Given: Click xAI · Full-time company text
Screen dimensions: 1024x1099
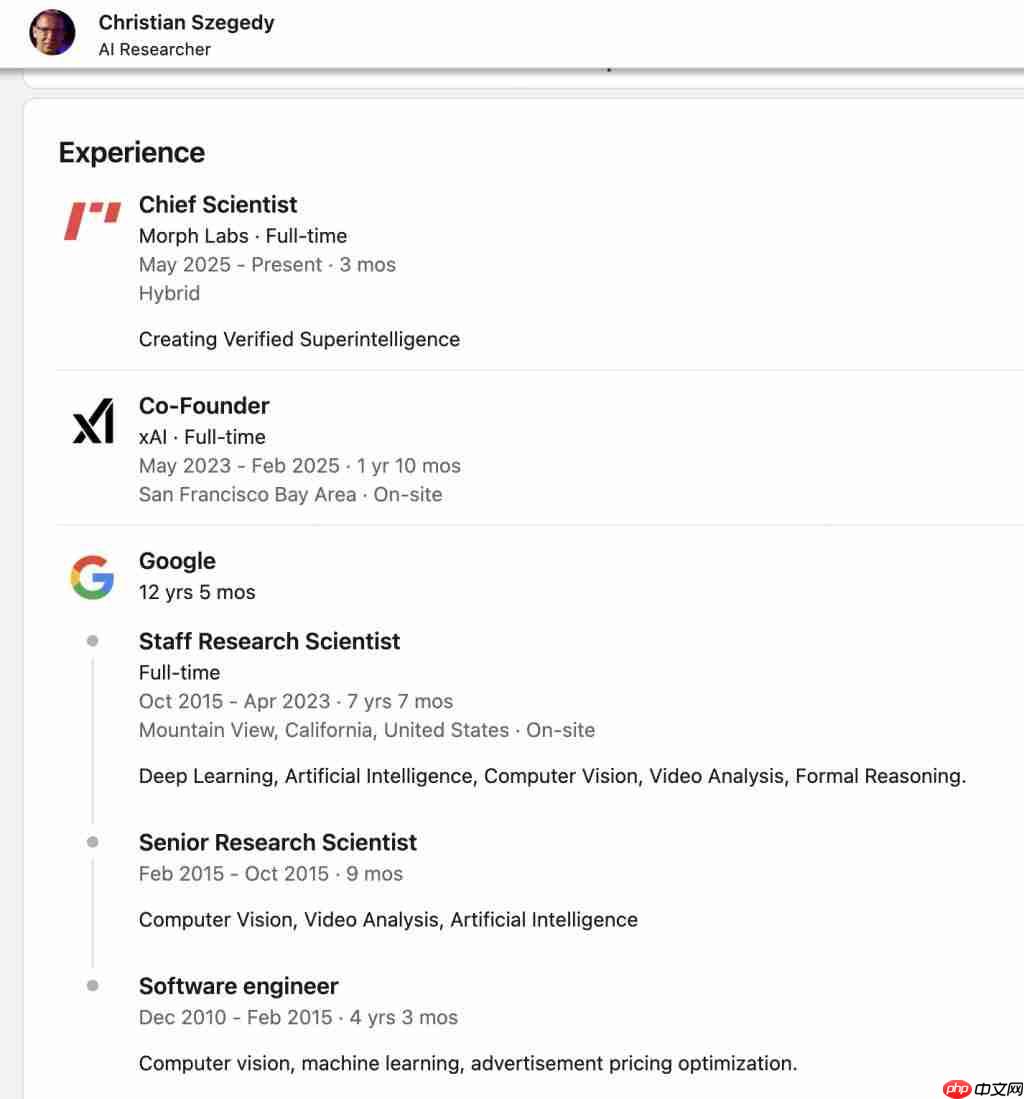Looking at the screenshot, I should [x=202, y=437].
